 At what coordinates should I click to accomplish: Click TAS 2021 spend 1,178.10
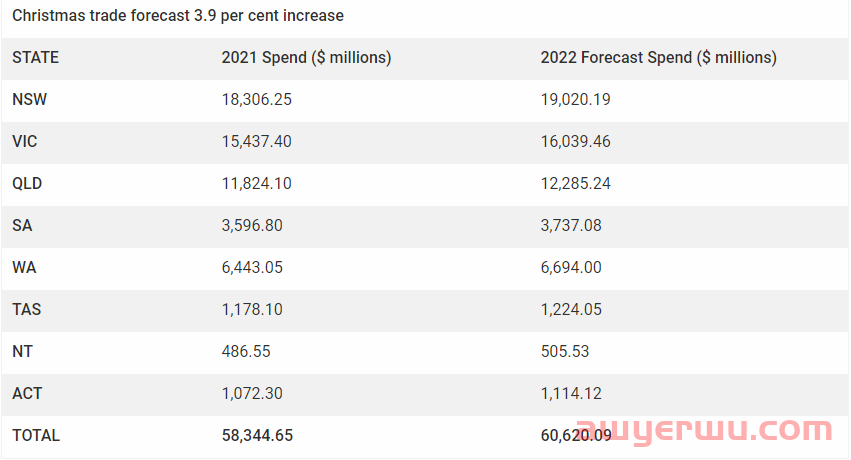coord(252,310)
